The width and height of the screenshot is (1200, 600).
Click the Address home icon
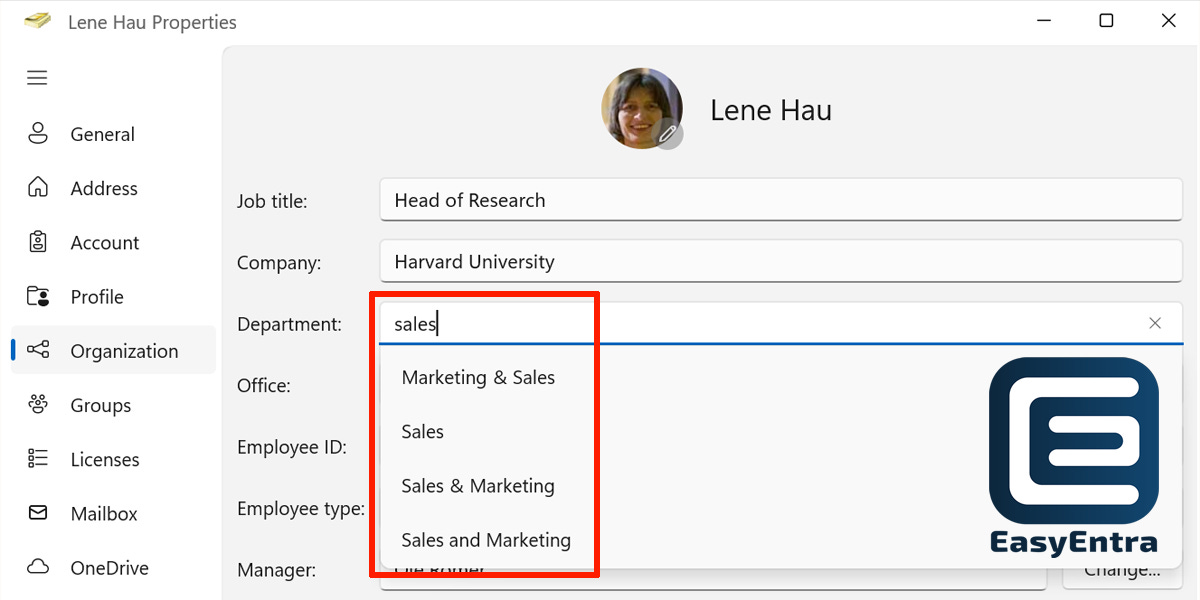(38, 188)
